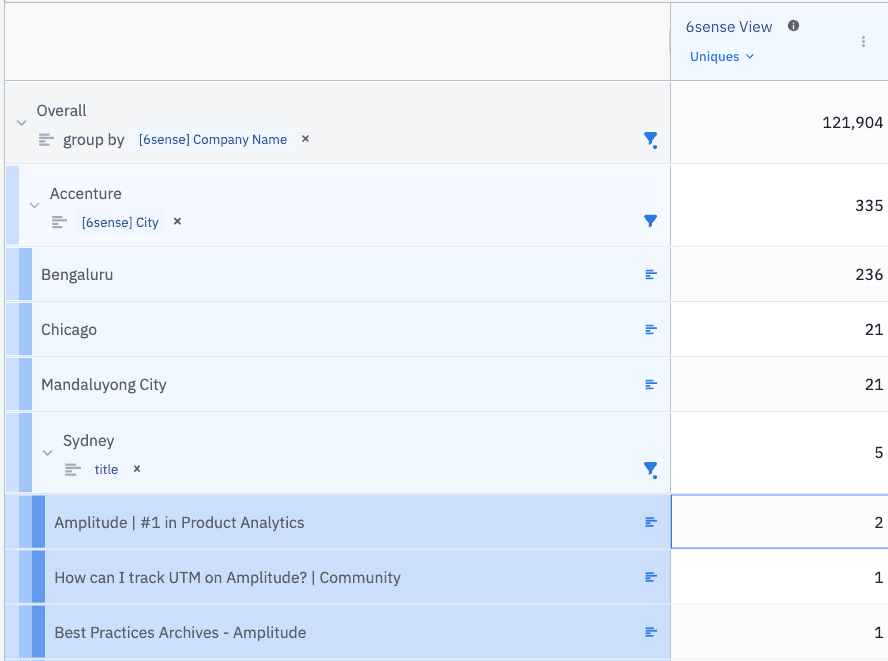Click the group-by icon on Mandaluyong City row

(651, 384)
